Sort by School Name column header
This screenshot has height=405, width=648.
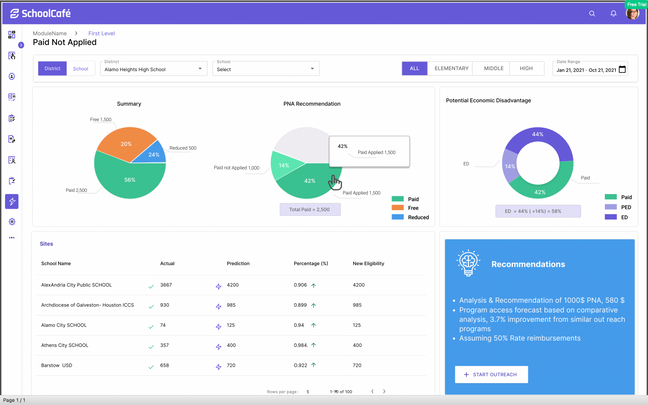pos(56,263)
